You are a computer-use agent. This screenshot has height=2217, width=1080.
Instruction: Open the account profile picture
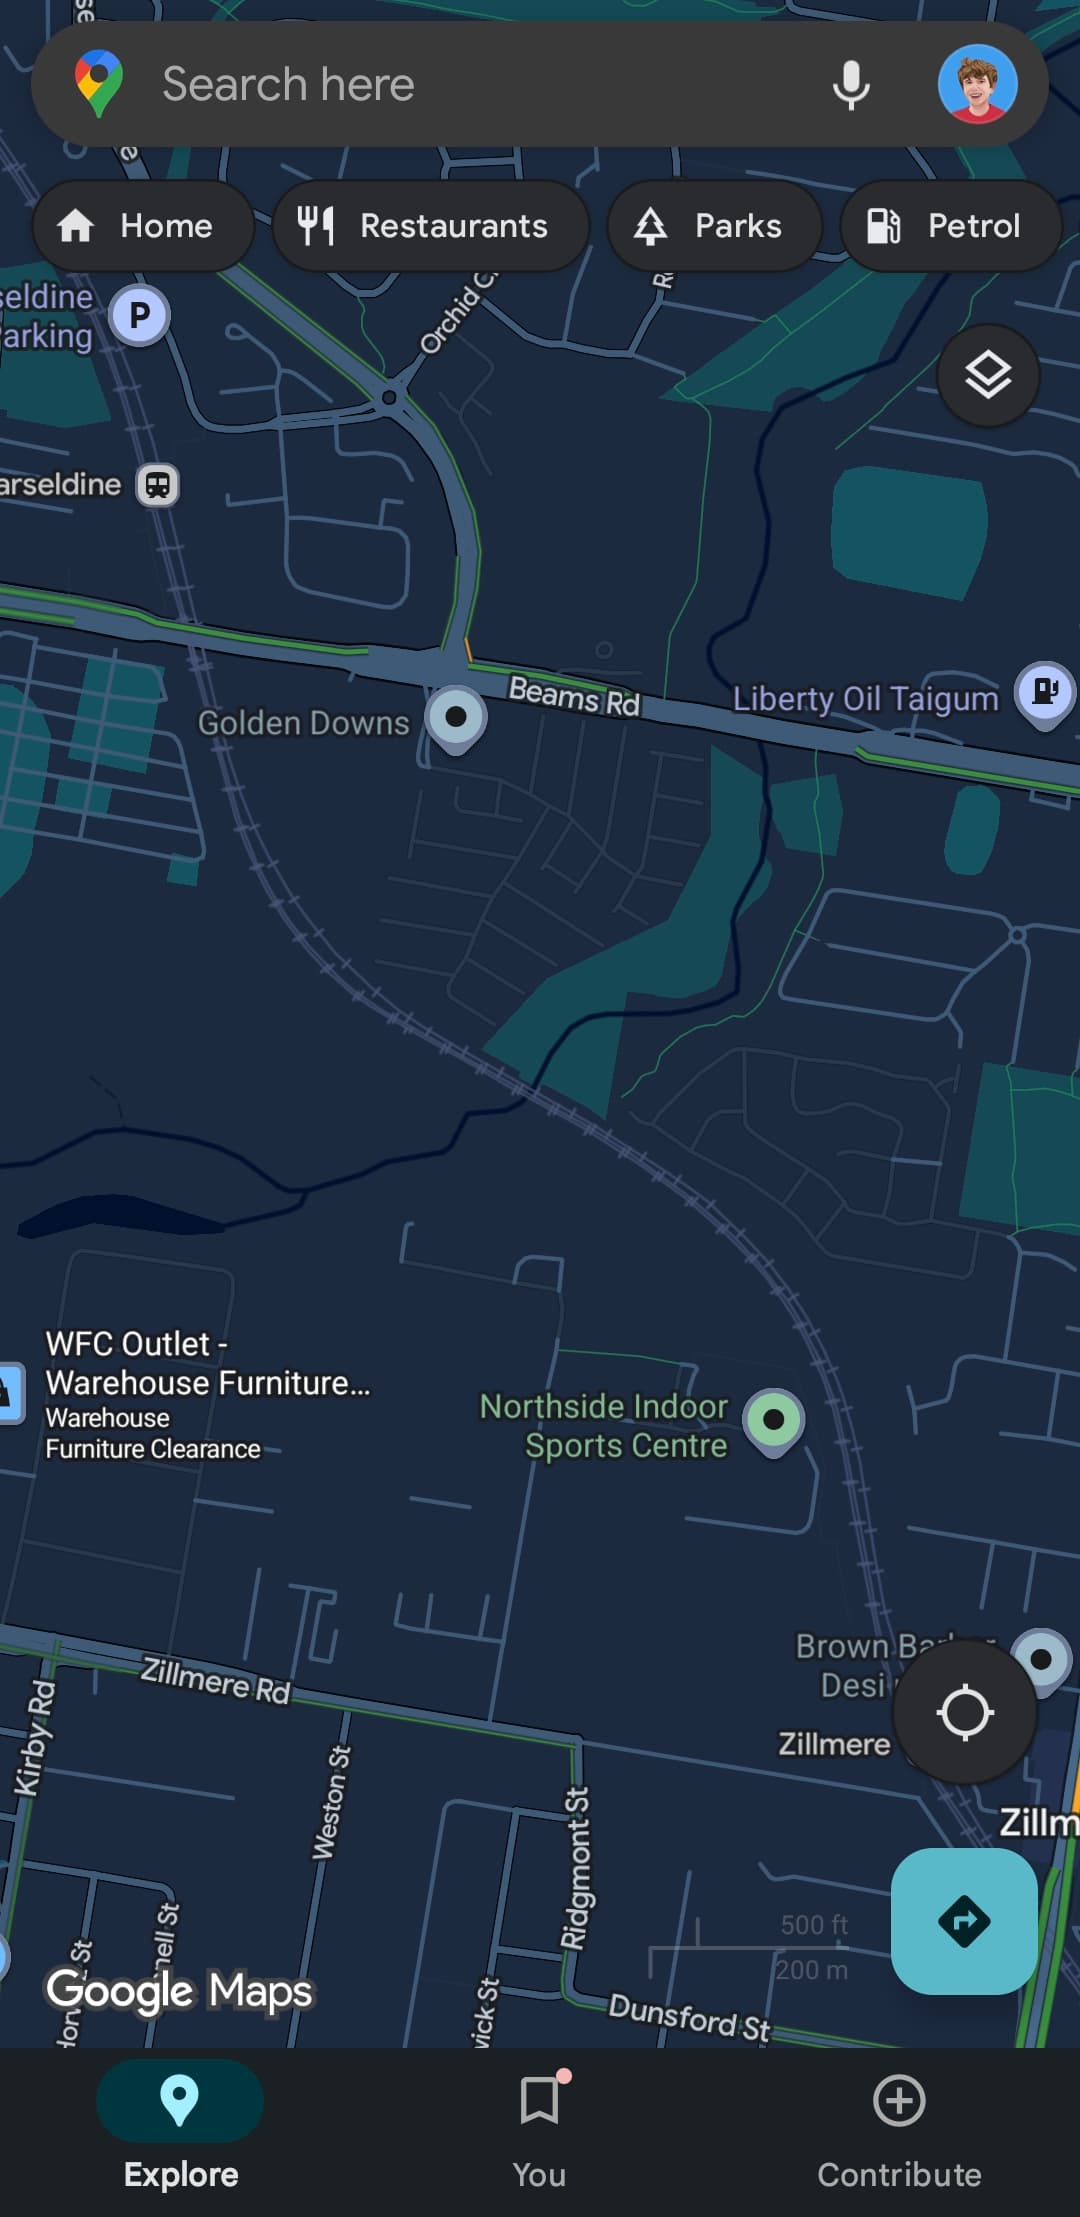[977, 84]
